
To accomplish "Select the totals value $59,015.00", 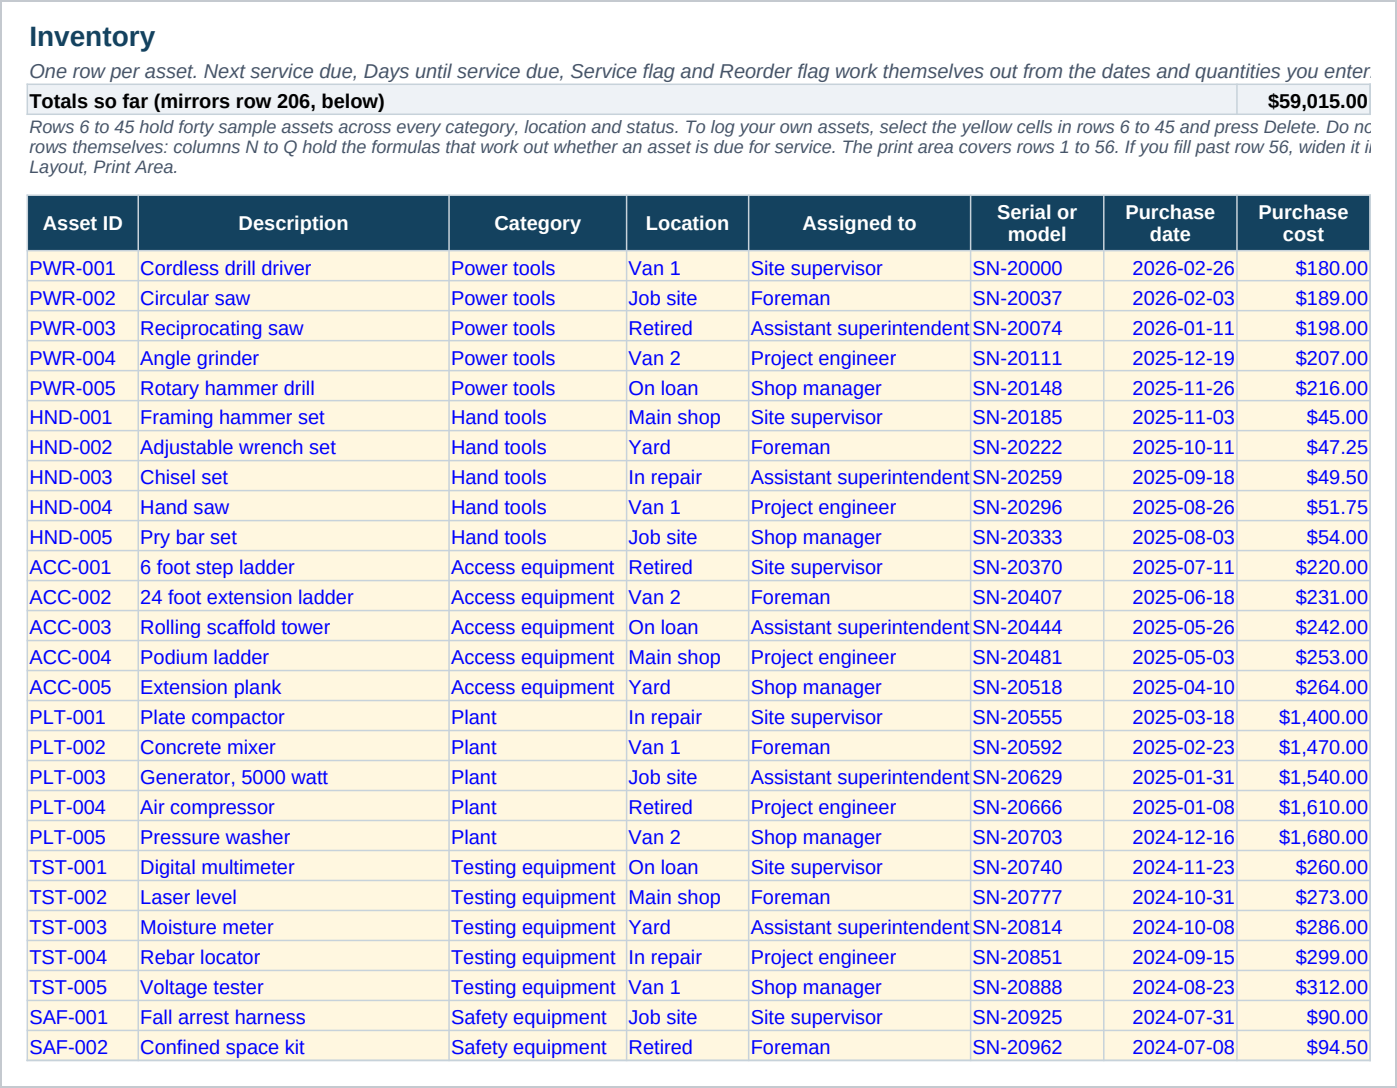I will [1303, 101].
